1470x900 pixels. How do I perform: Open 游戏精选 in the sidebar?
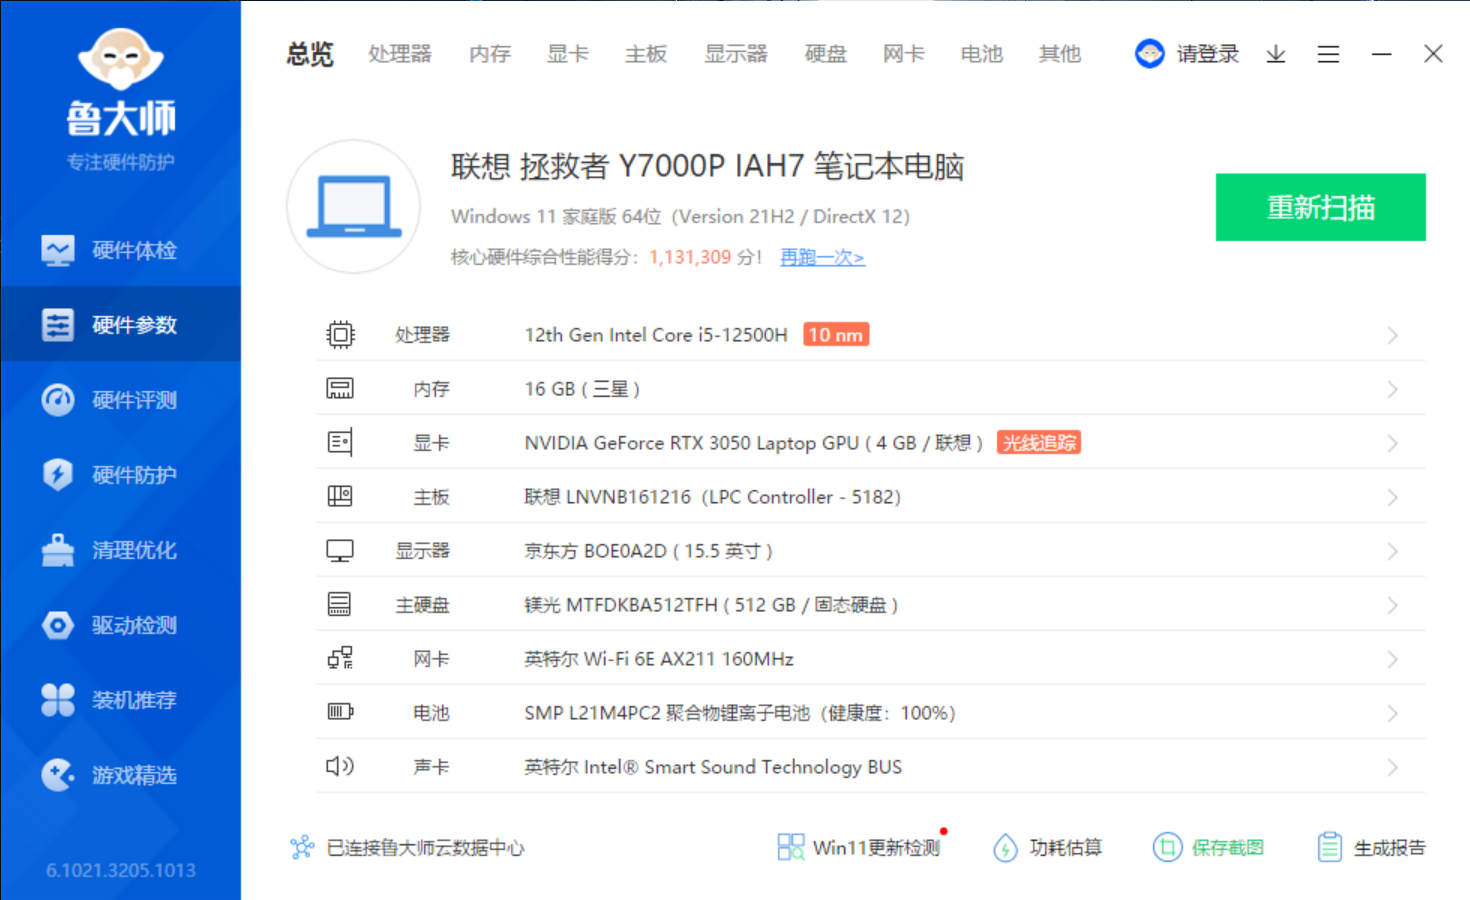tap(120, 775)
